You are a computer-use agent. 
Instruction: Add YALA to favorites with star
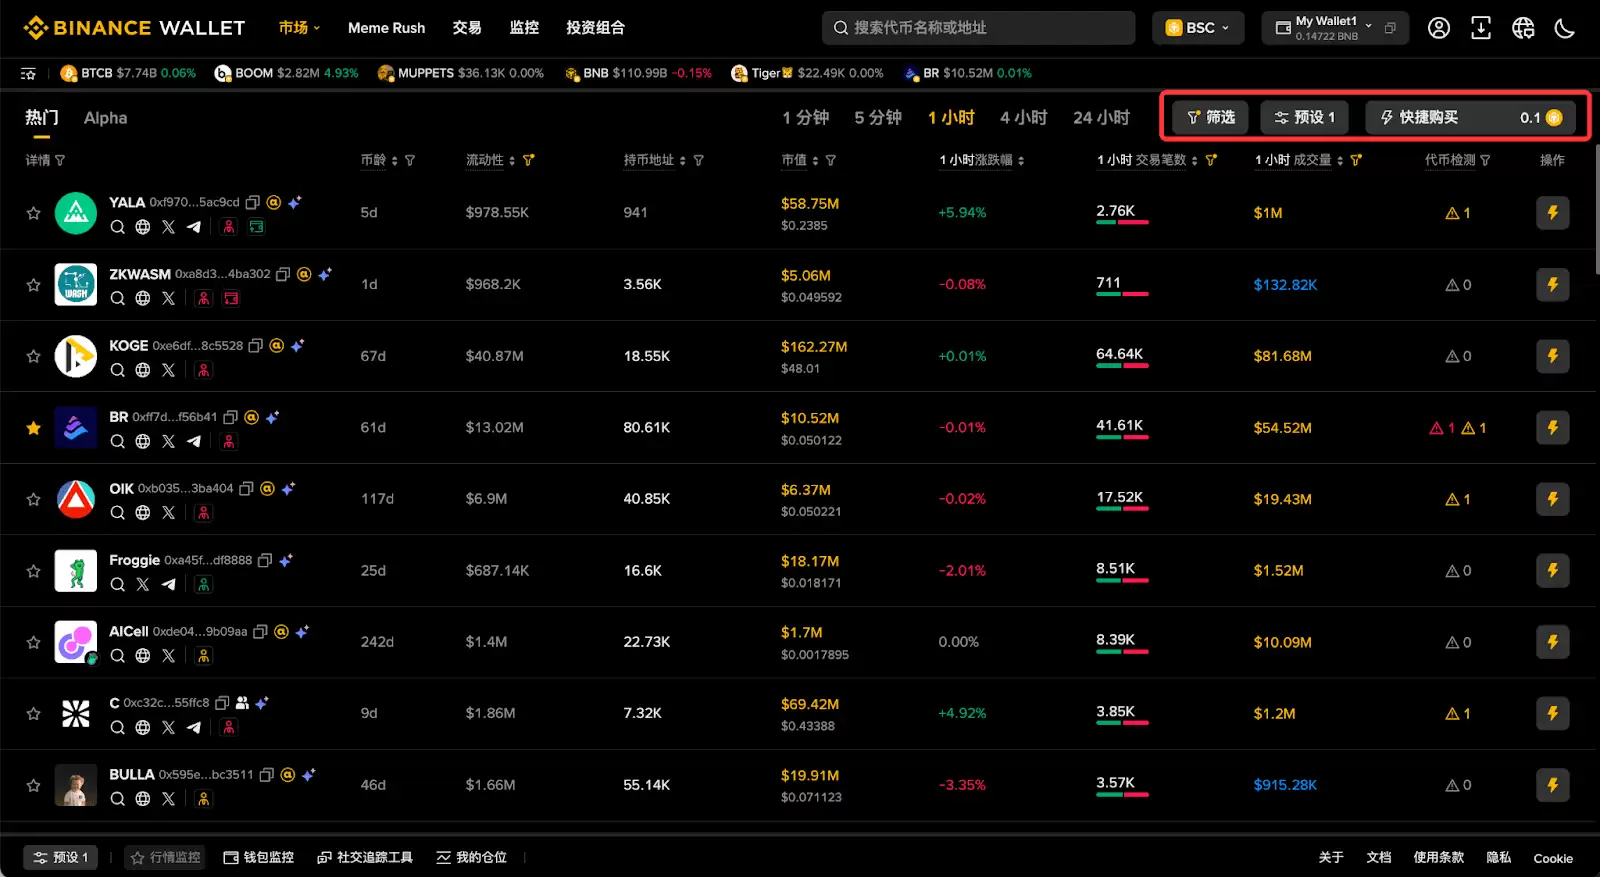[x=34, y=213]
